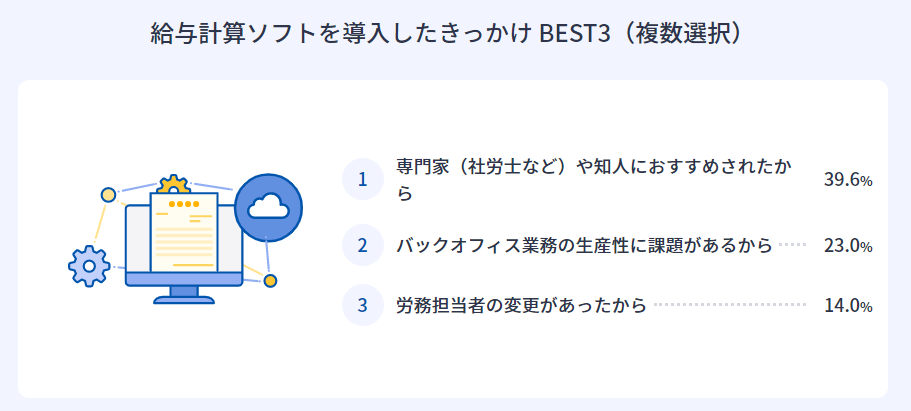The image size is (911, 411).
Task: Click the yellow node dot below the cloud
Action: [270, 280]
